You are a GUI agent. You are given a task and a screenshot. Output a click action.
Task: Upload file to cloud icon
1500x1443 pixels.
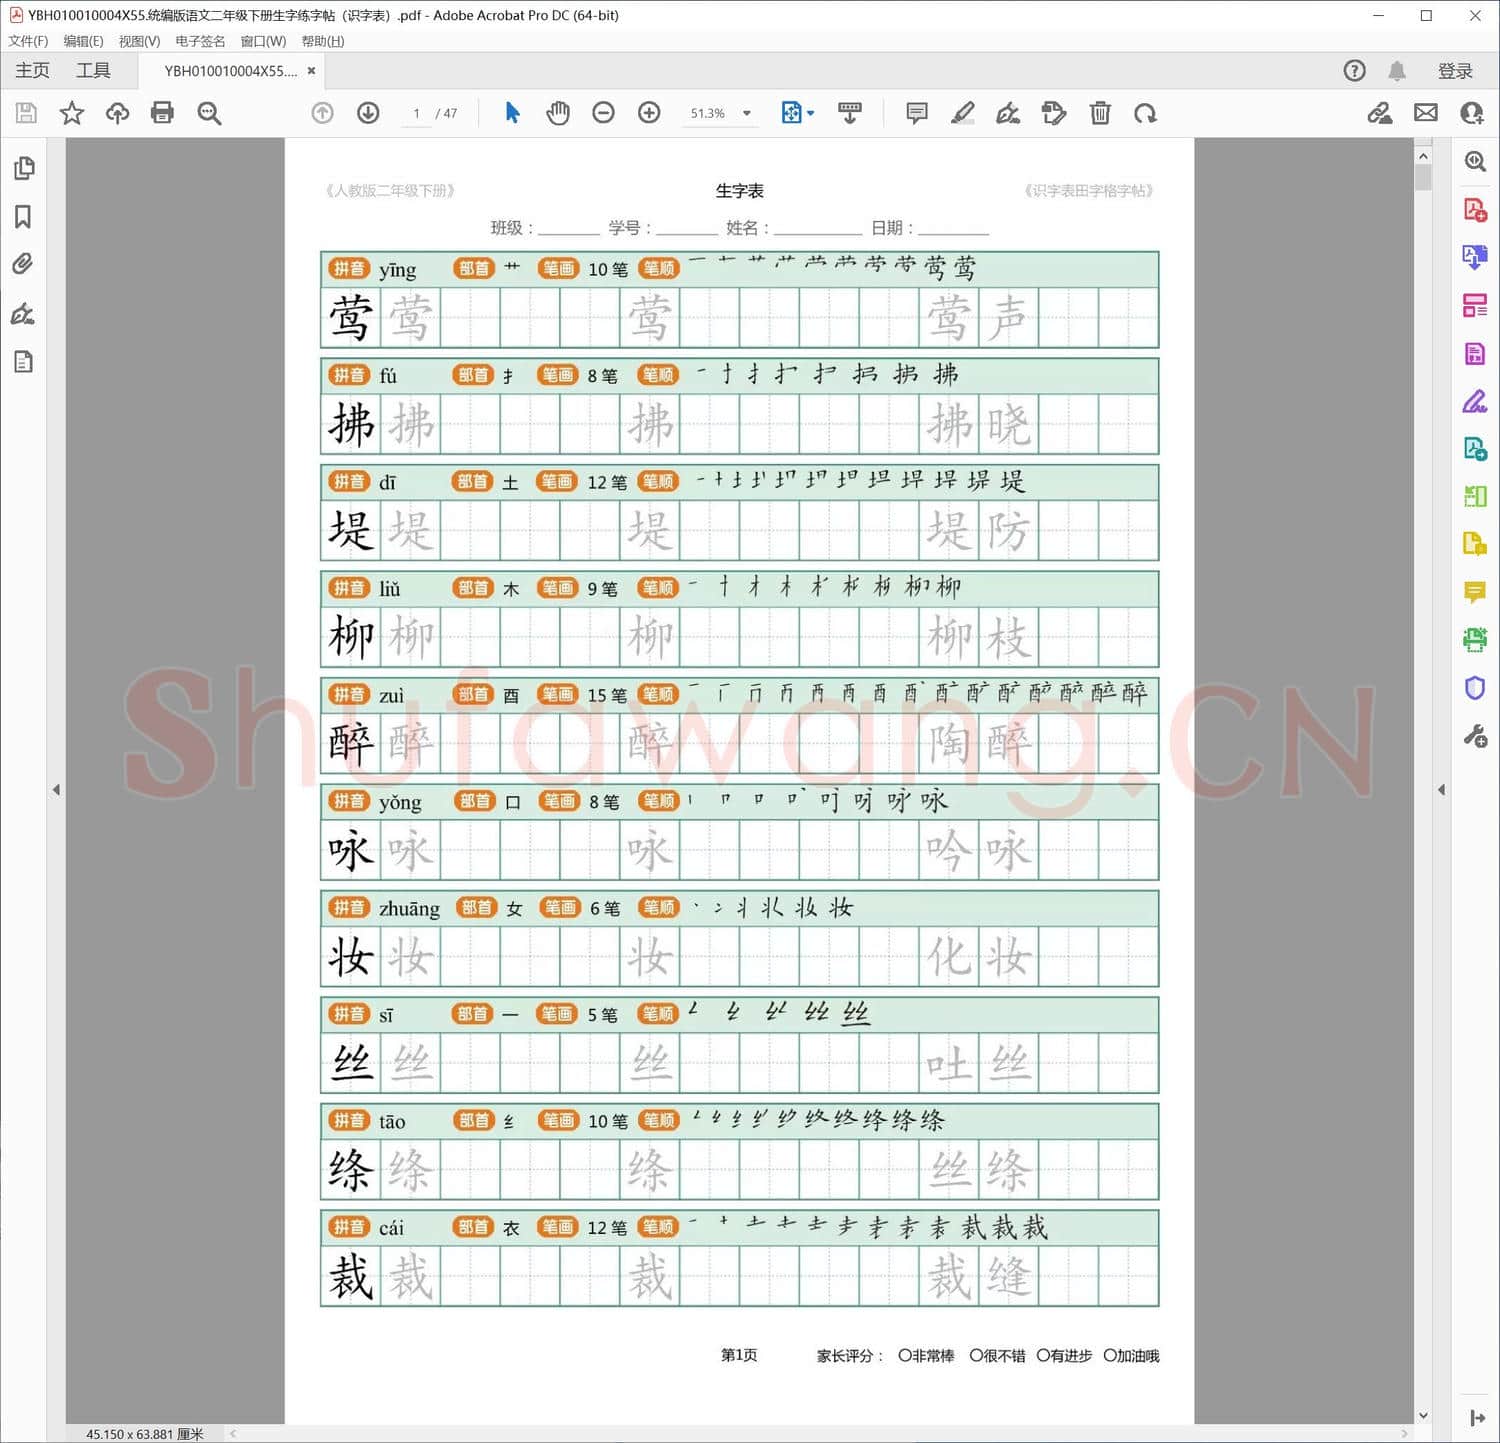point(118,113)
